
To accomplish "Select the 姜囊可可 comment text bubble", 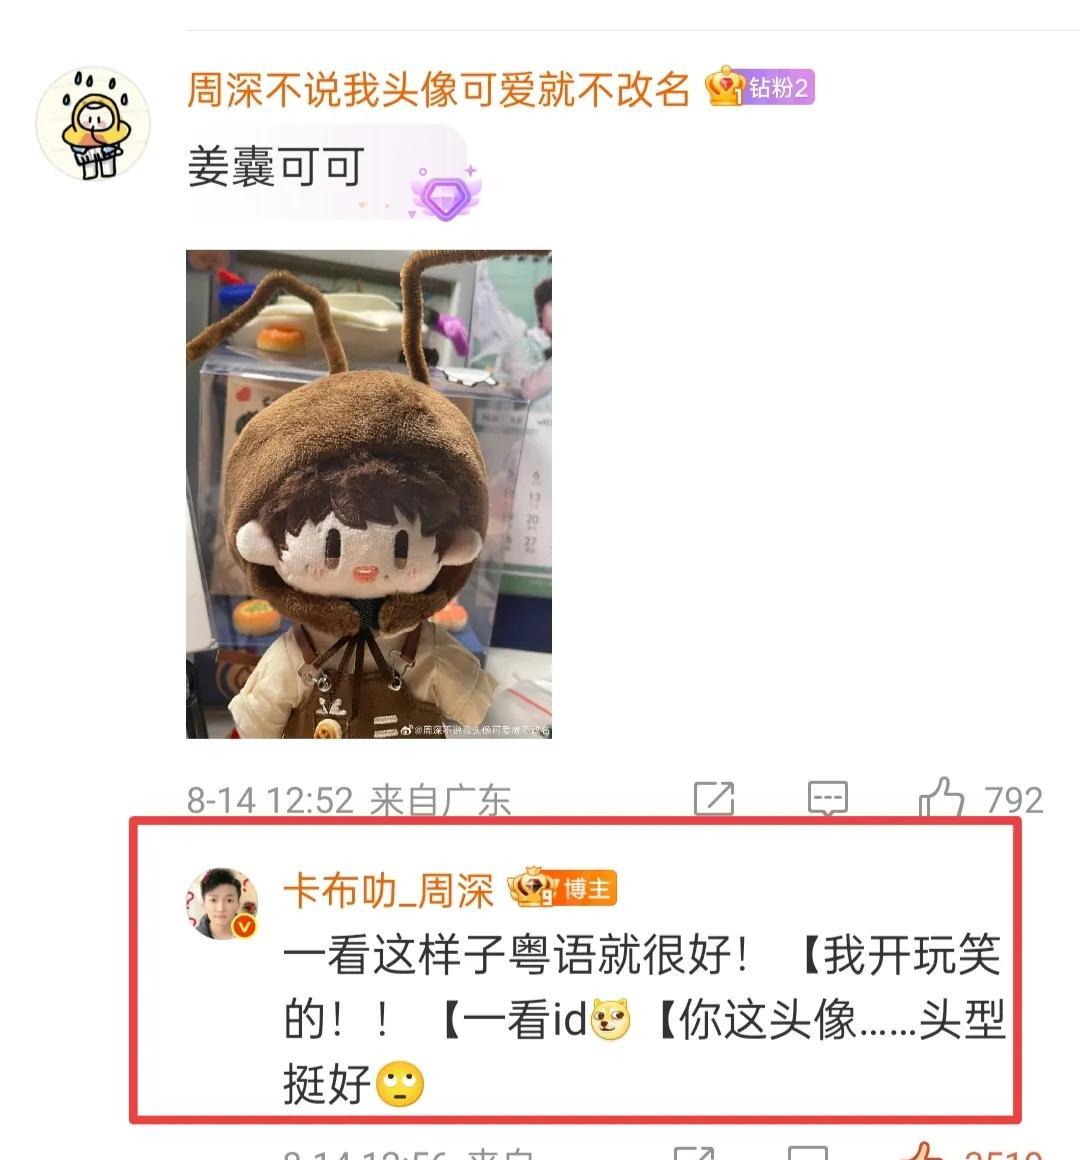I will pos(326,172).
